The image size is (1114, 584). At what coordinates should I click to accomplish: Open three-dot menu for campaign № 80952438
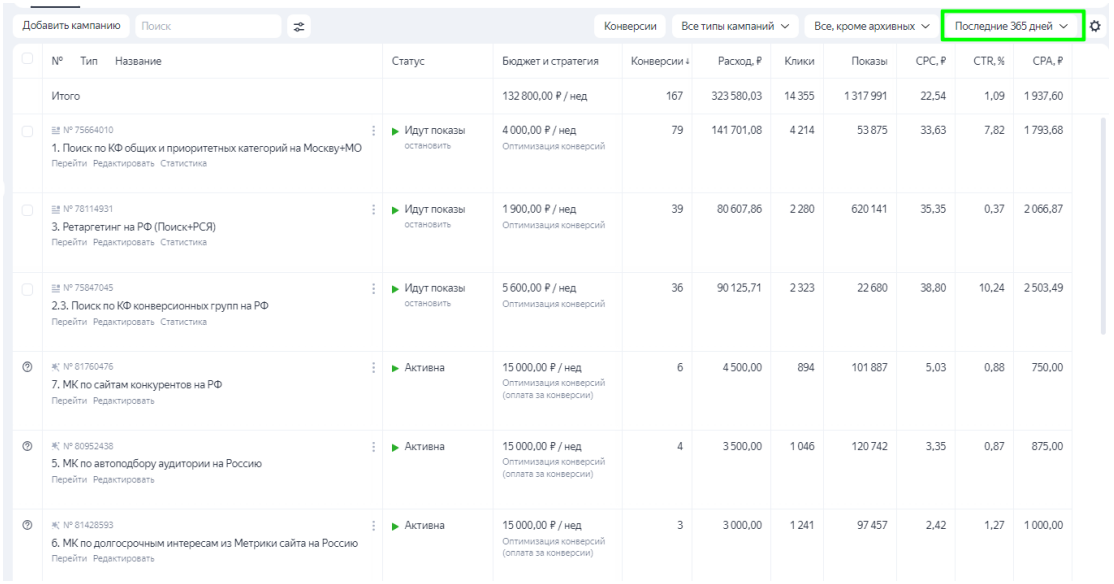point(374,447)
